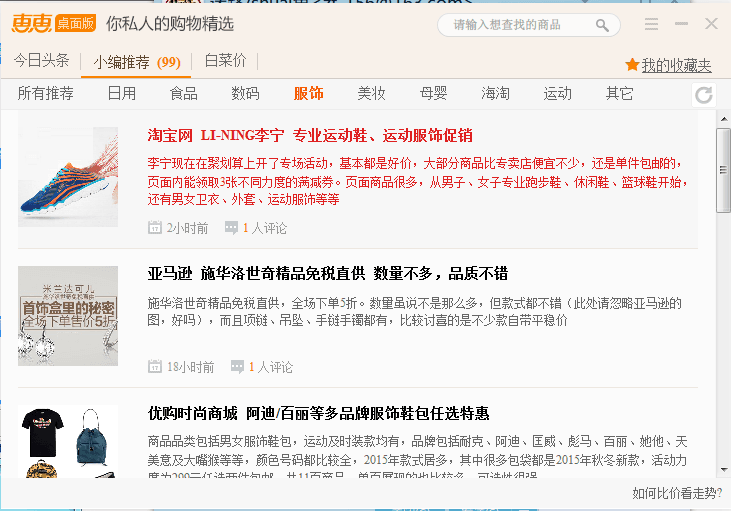Click the scrollbar up arrow
Viewport: 731px width, 511px height.
723,119
